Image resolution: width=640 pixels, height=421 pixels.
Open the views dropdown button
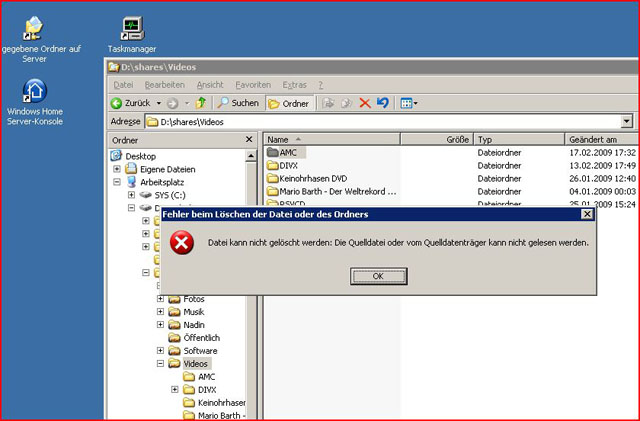pyautogui.click(x=409, y=103)
